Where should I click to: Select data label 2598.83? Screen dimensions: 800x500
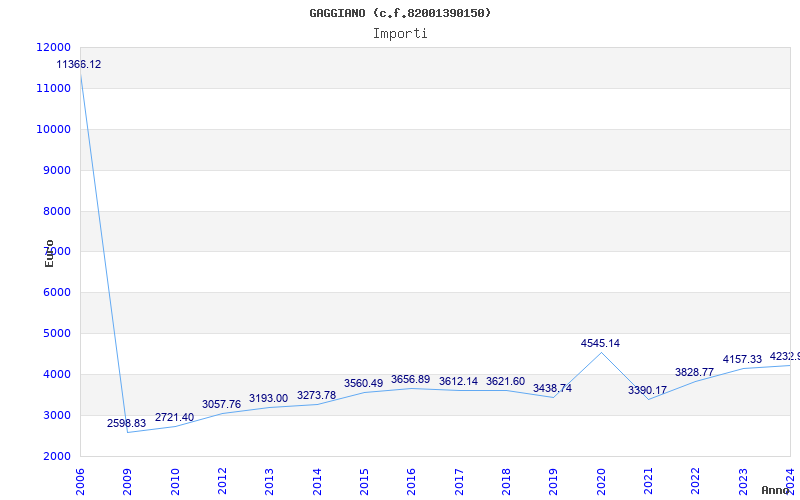127,423
